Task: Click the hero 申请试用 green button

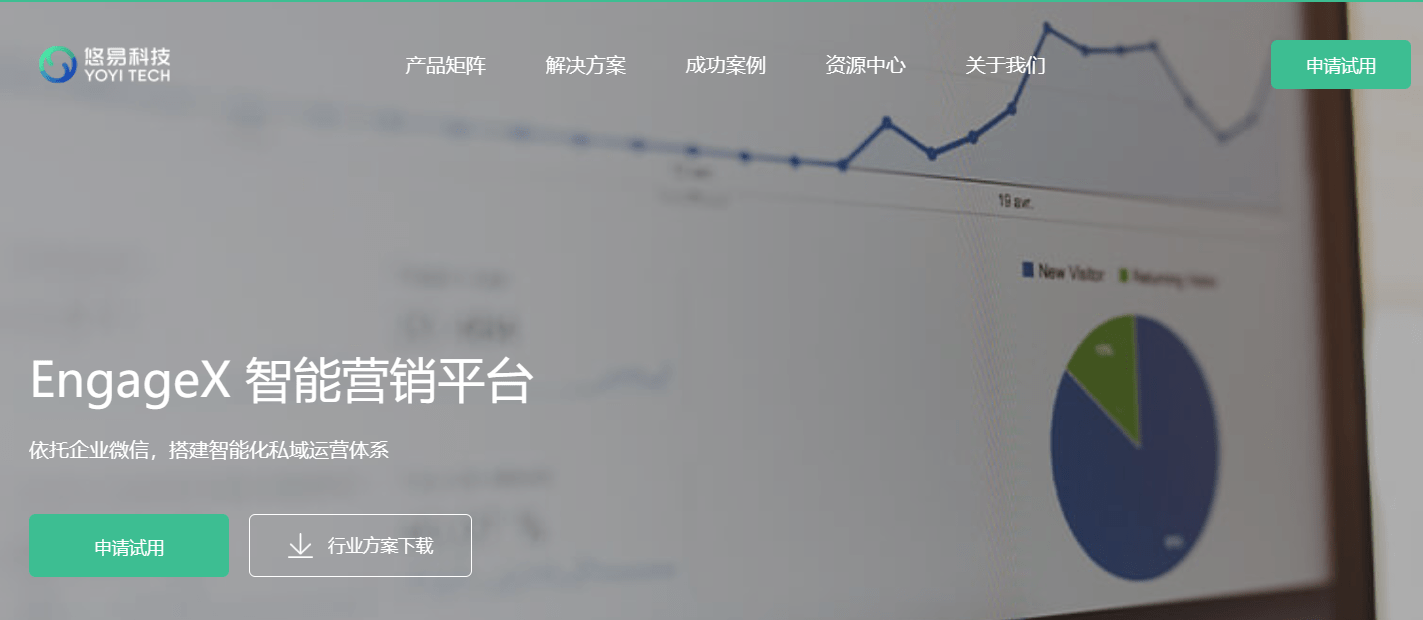Action: click(x=129, y=546)
